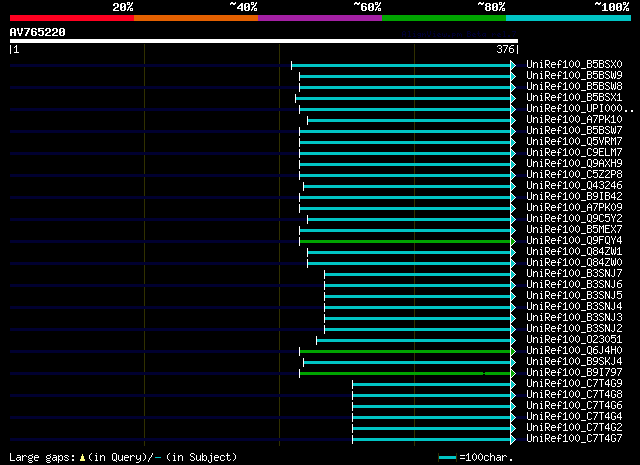Viewport: 640px width, 465px height.
Task: Click the arrowhead ending the O23051 alignment
Action: 513,340
